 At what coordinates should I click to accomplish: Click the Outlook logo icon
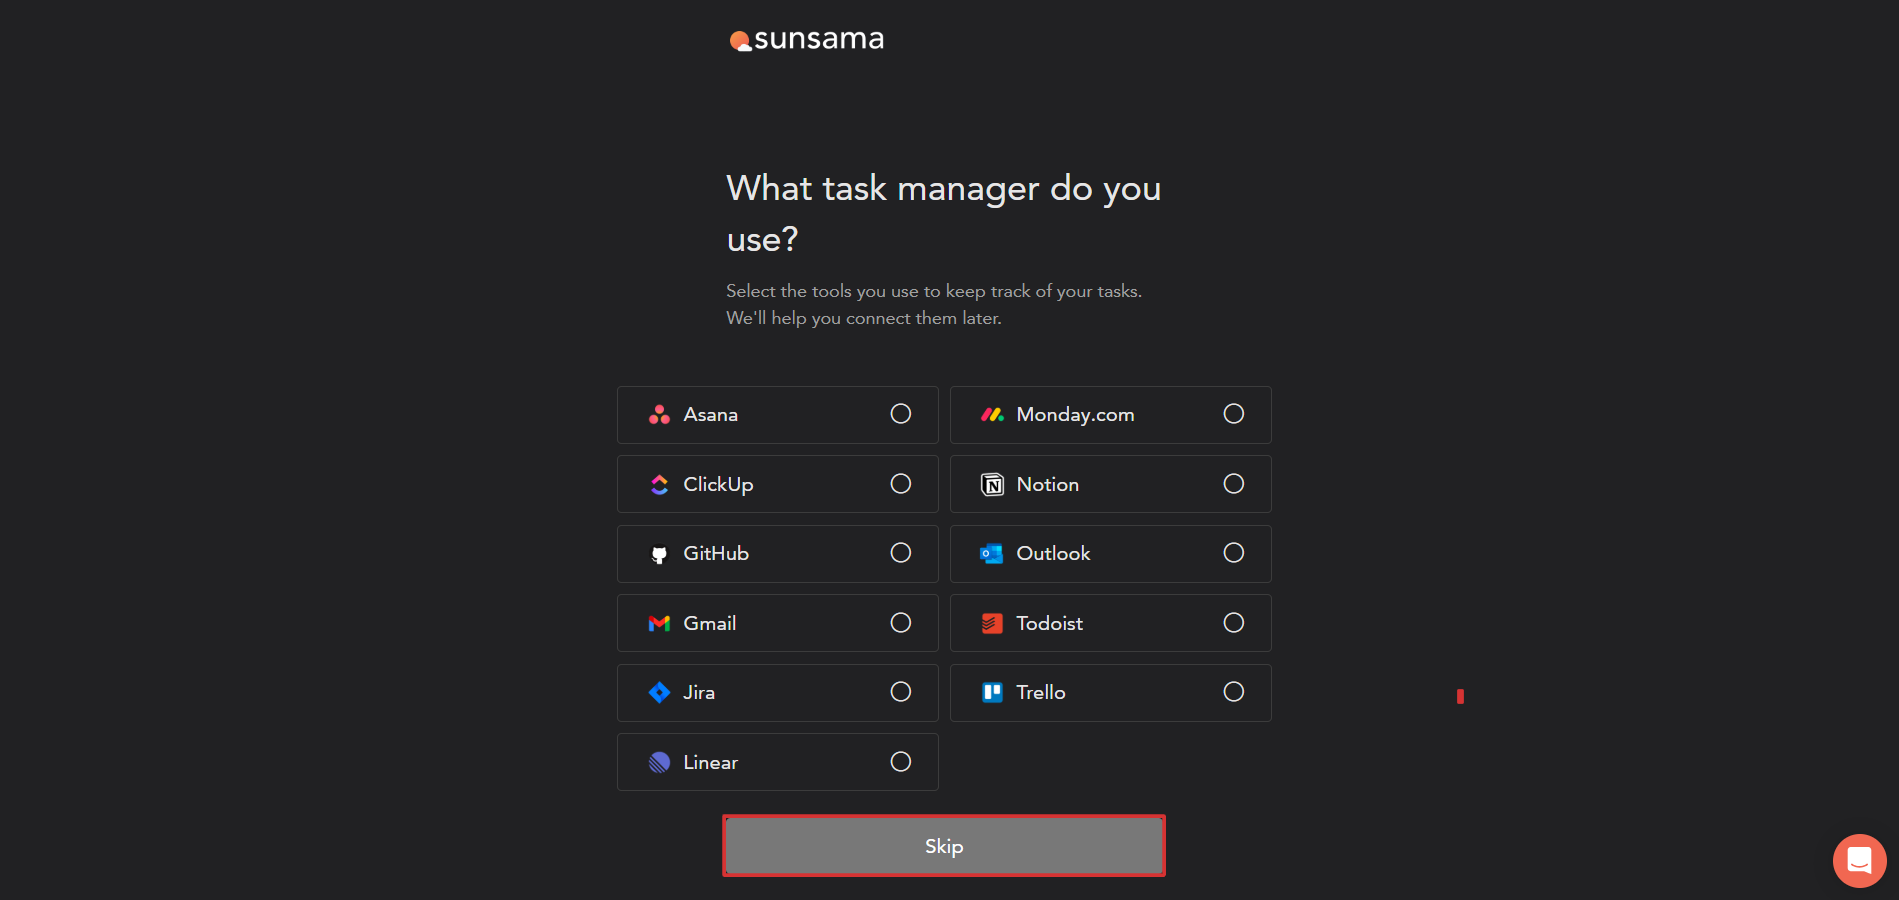[x=992, y=554]
